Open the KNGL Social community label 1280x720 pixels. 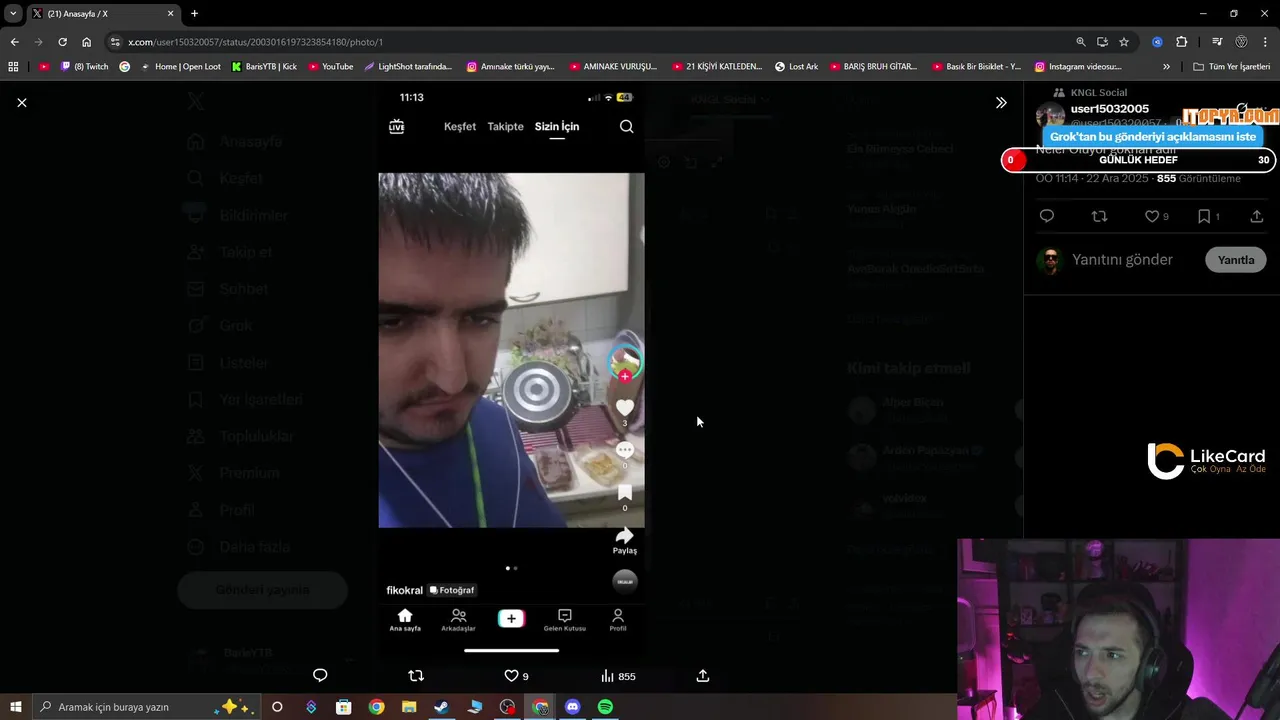coord(1098,93)
